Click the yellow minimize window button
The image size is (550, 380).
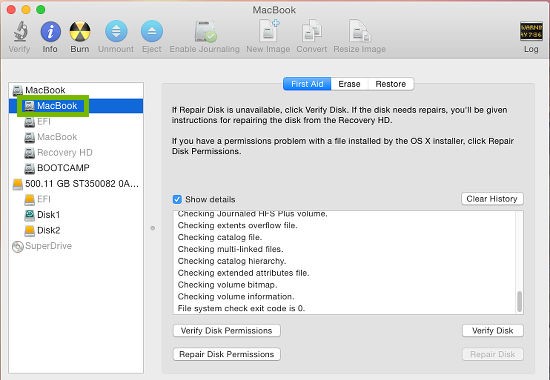26,9
